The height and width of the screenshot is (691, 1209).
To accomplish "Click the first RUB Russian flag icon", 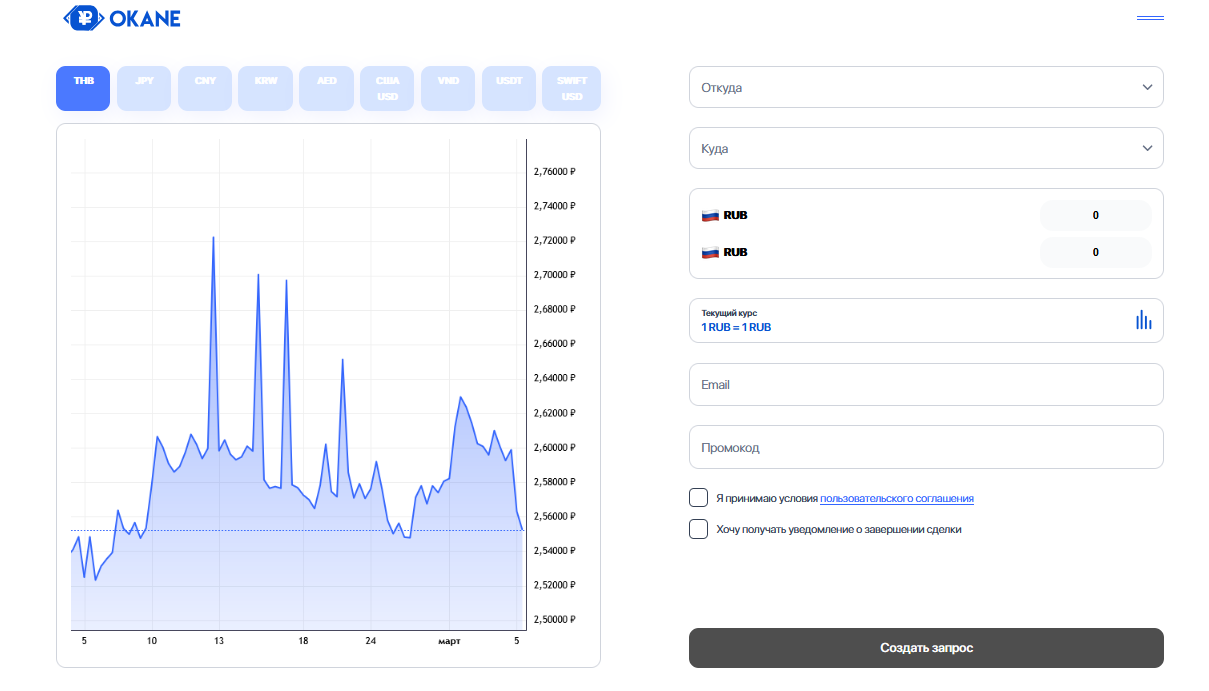I will pyautogui.click(x=710, y=215).
